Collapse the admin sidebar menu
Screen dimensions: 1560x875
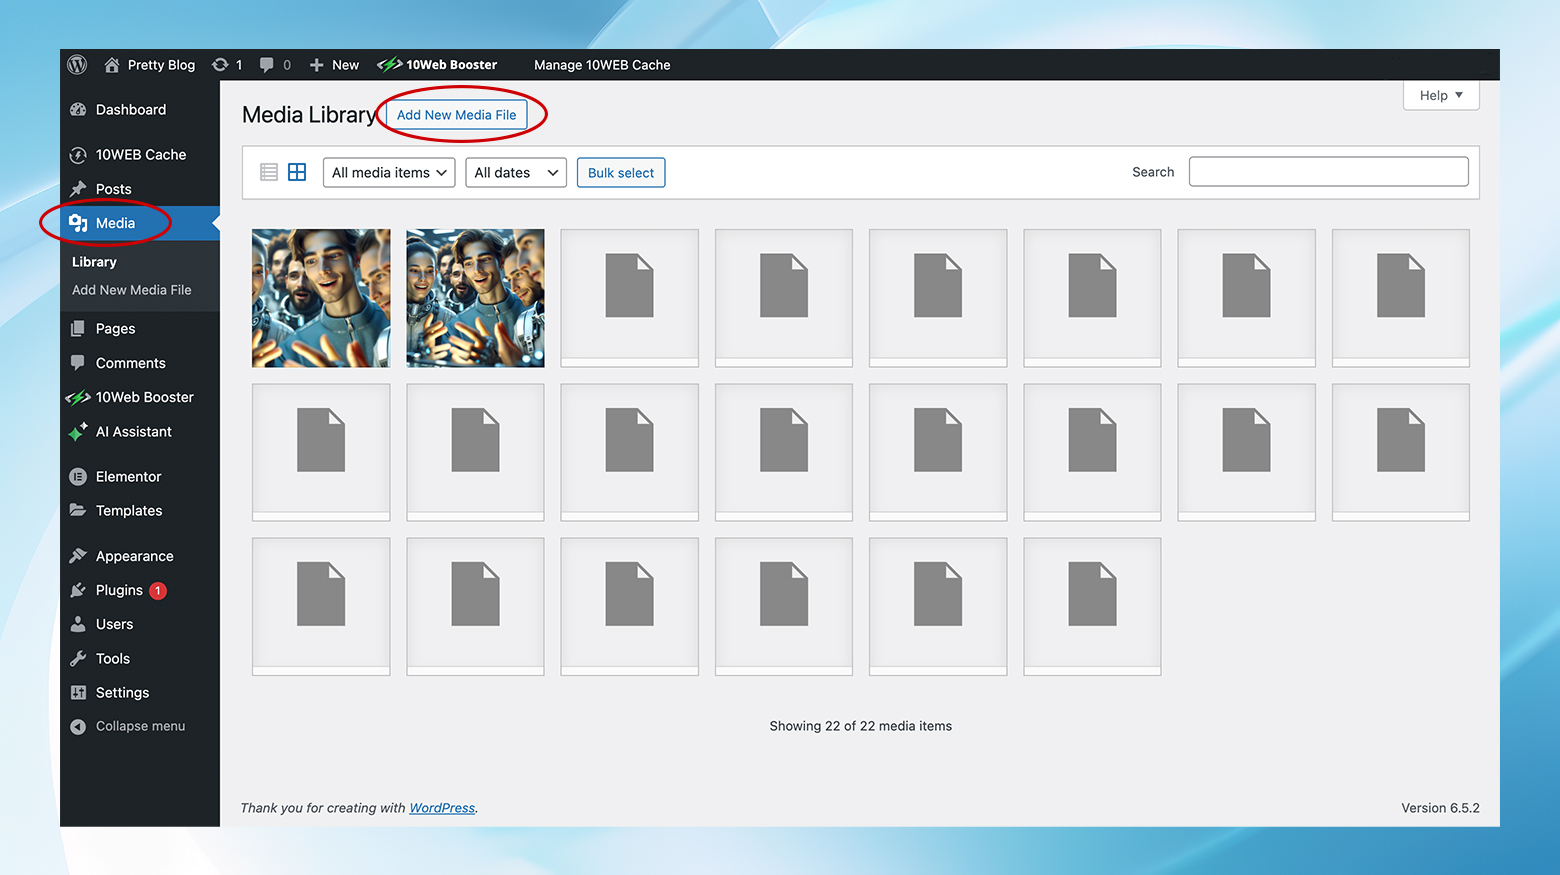tap(78, 726)
